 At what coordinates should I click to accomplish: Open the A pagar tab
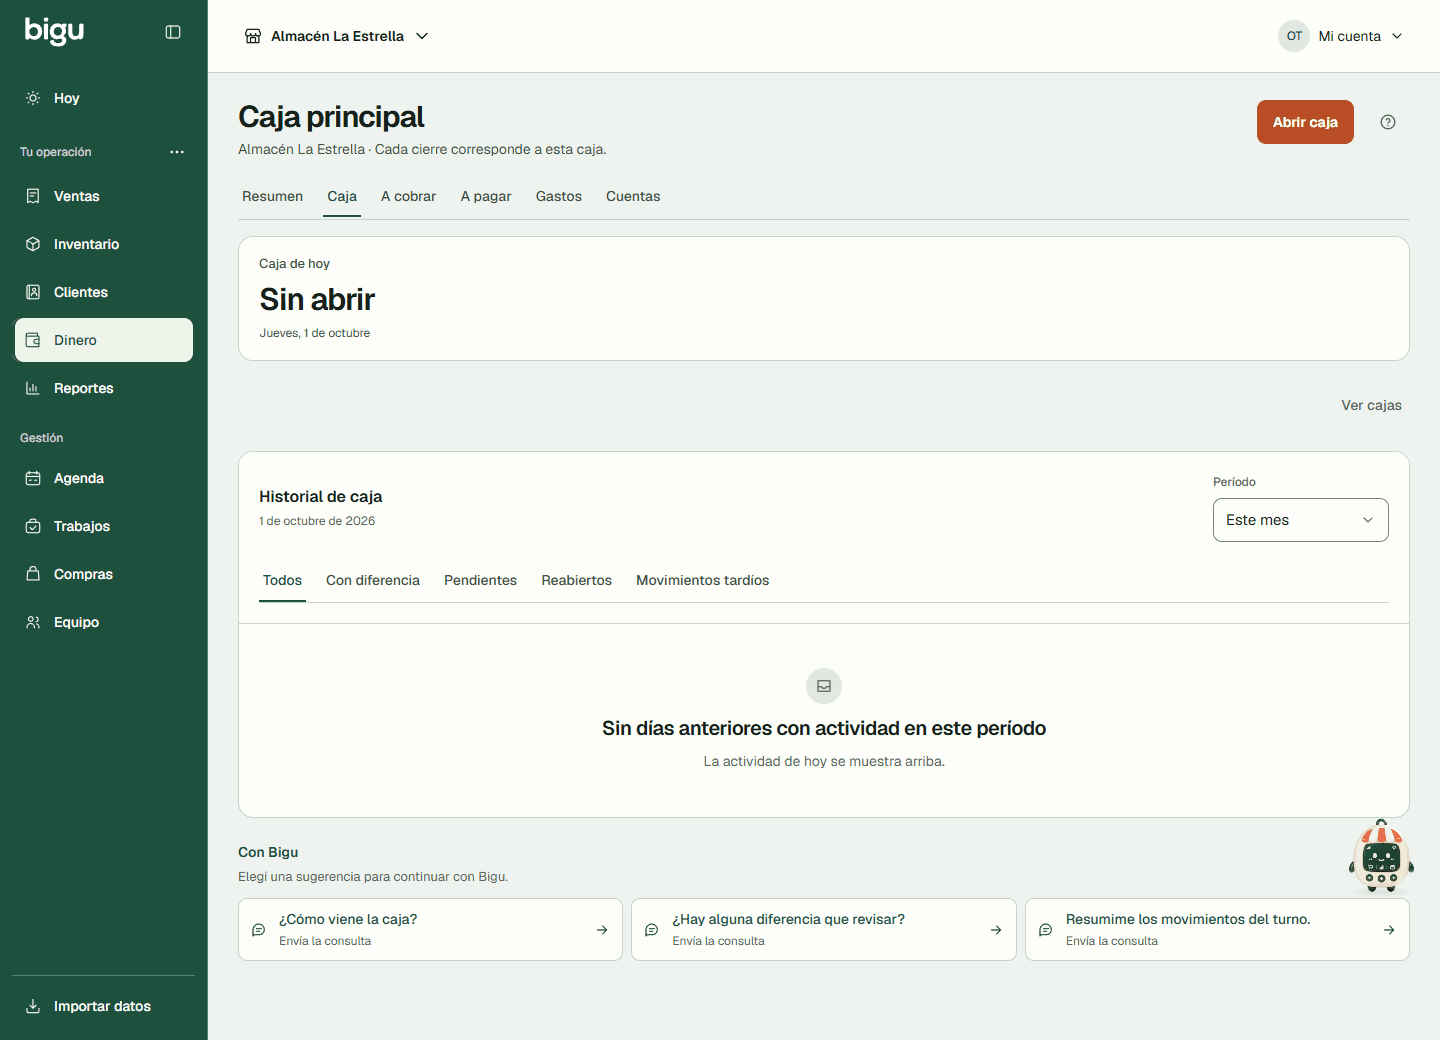[486, 196]
